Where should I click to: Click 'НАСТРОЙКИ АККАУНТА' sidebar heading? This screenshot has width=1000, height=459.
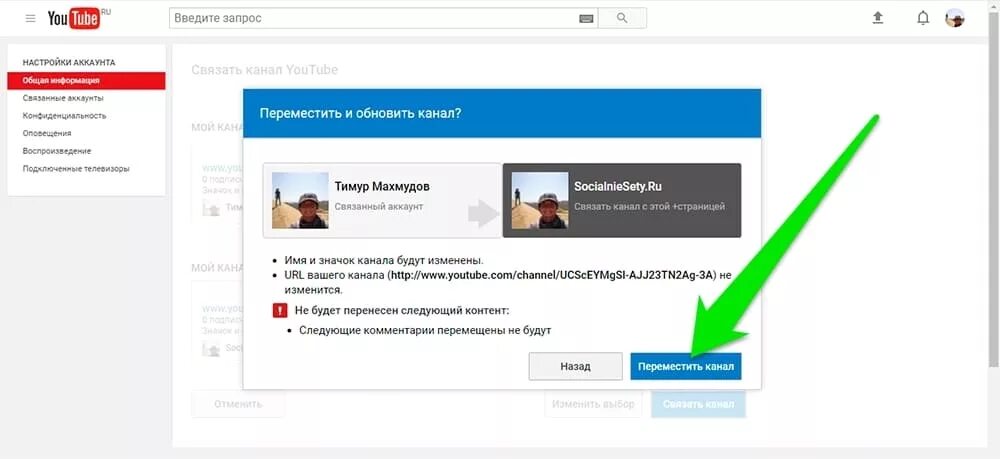[x=69, y=62]
